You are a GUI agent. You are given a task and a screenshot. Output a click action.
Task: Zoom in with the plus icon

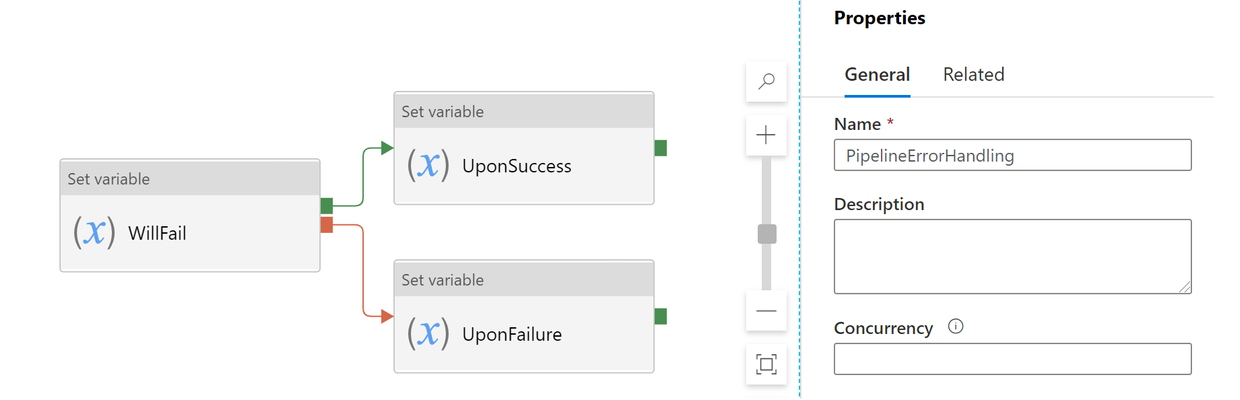pyautogui.click(x=767, y=135)
